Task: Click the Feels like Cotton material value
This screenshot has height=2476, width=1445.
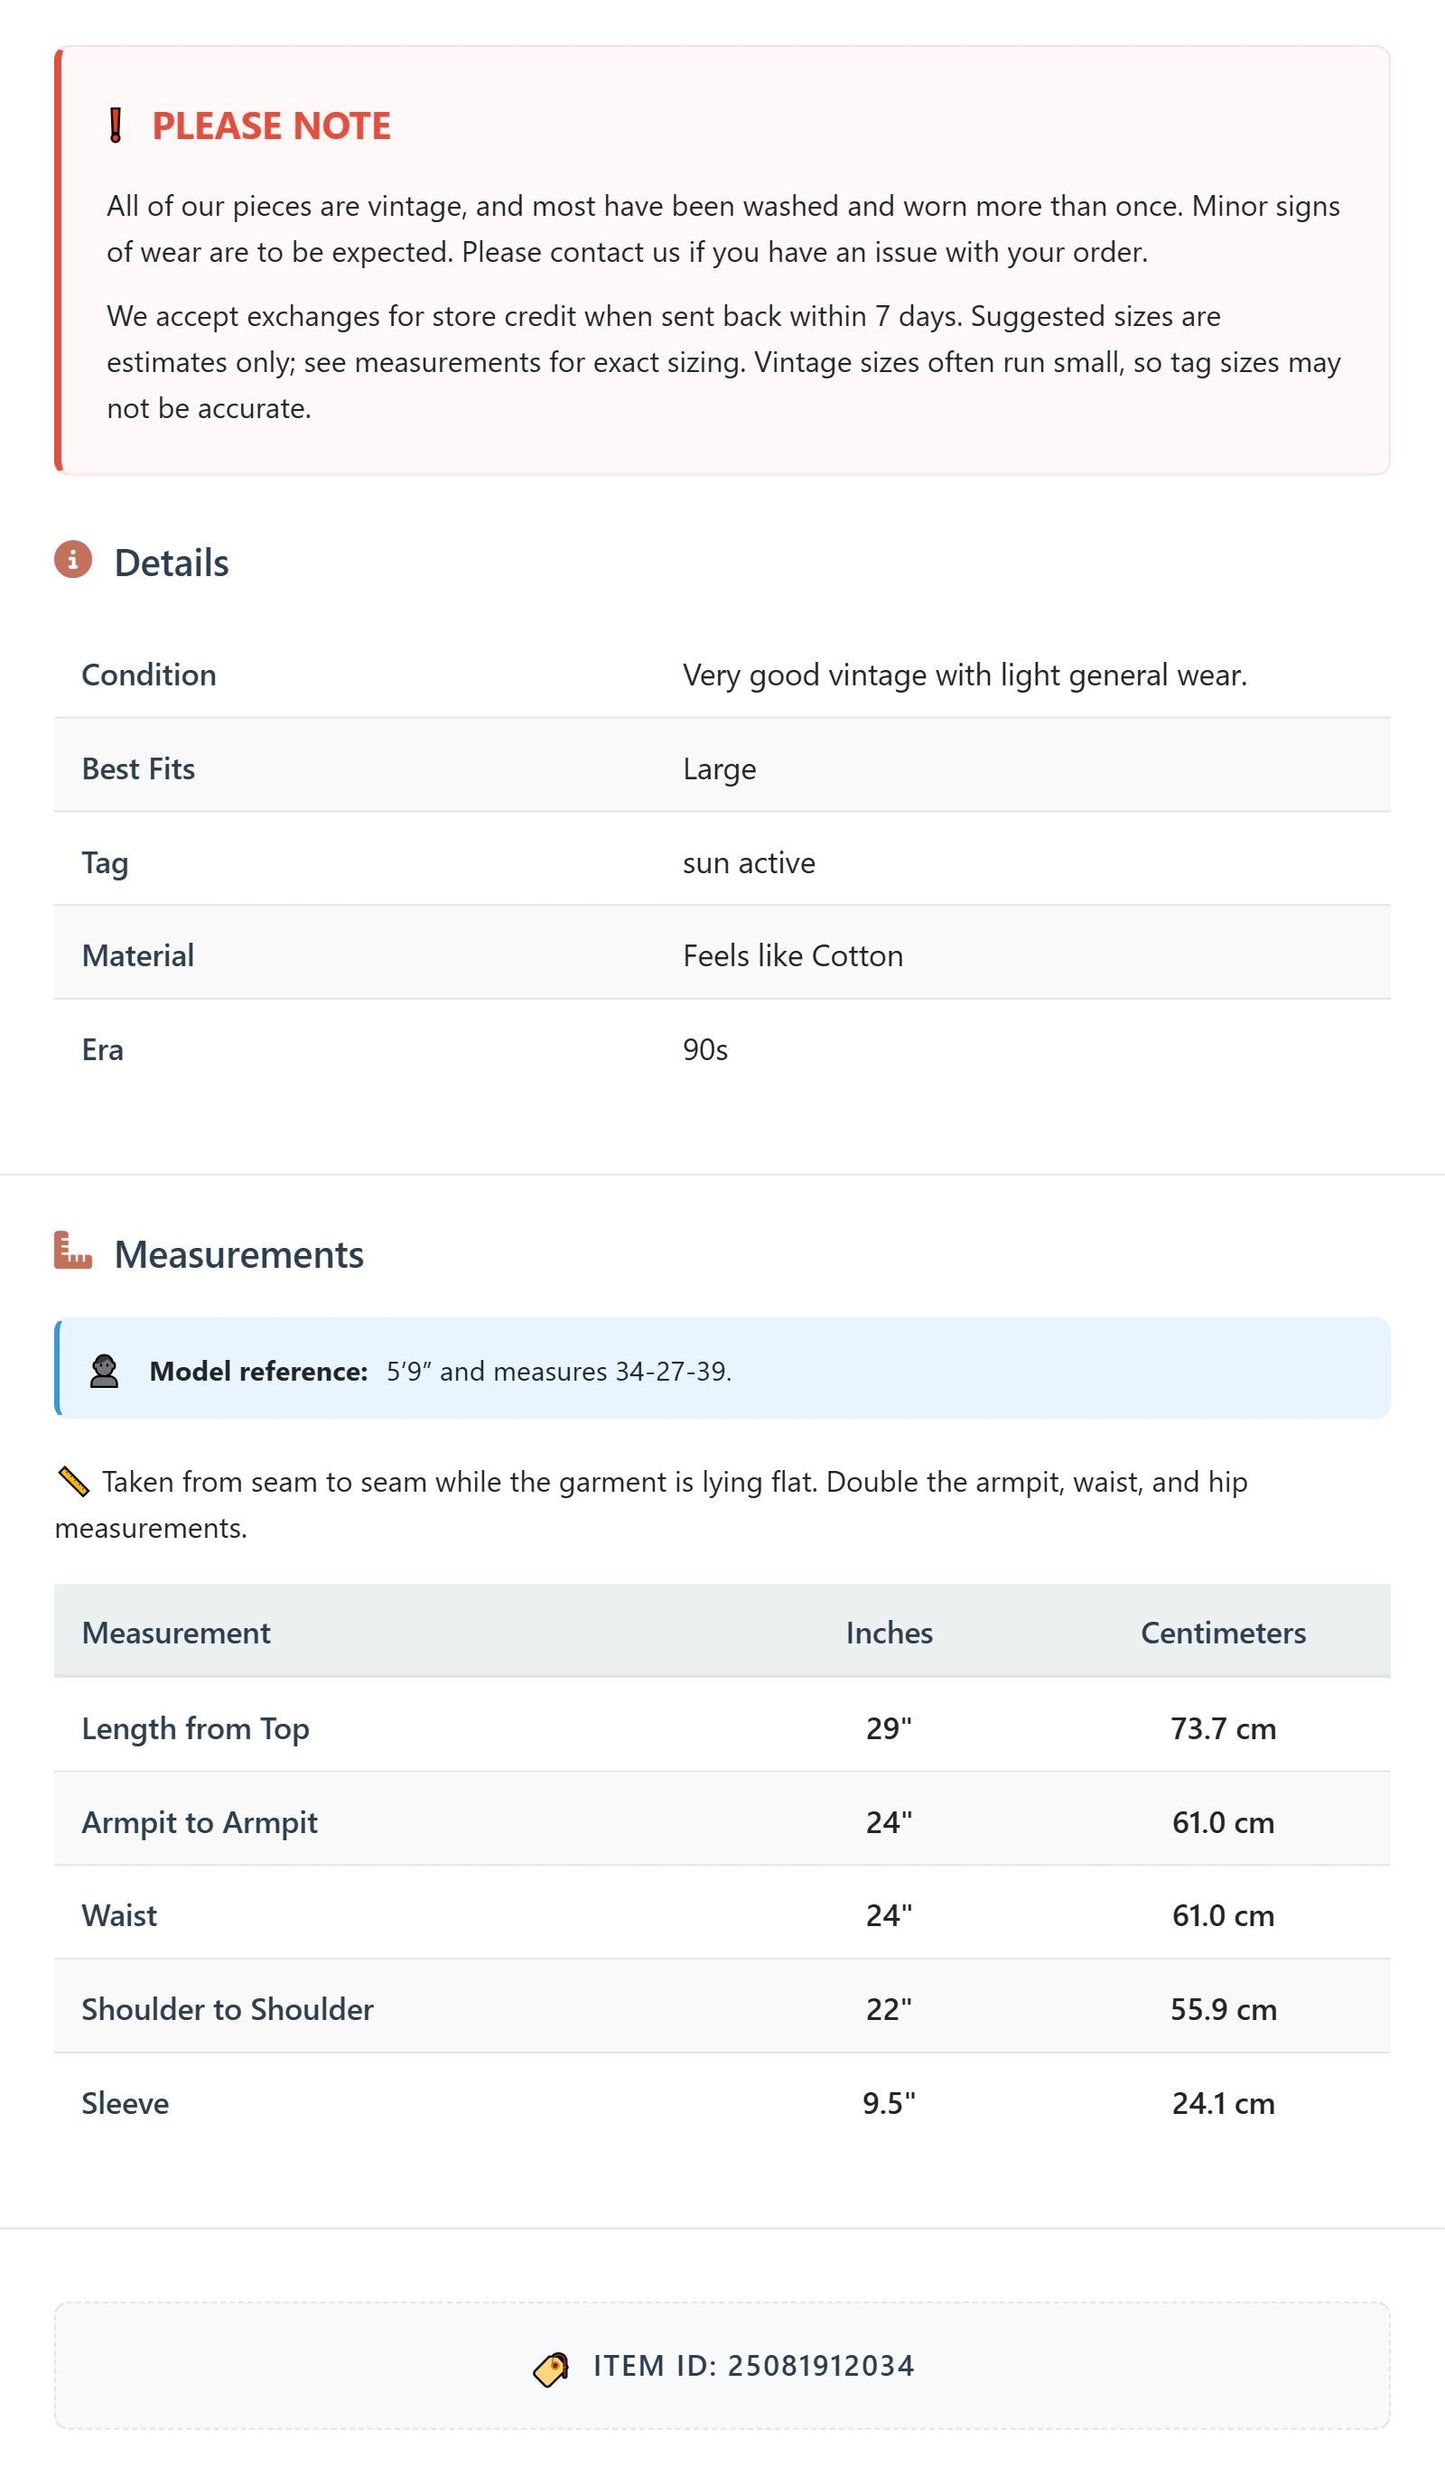Action: pos(793,956)
